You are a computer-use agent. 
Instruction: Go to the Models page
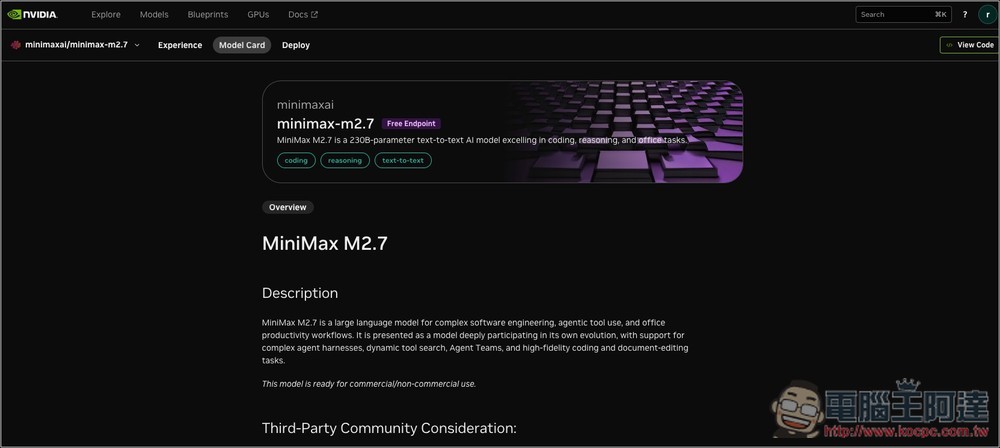154,15
